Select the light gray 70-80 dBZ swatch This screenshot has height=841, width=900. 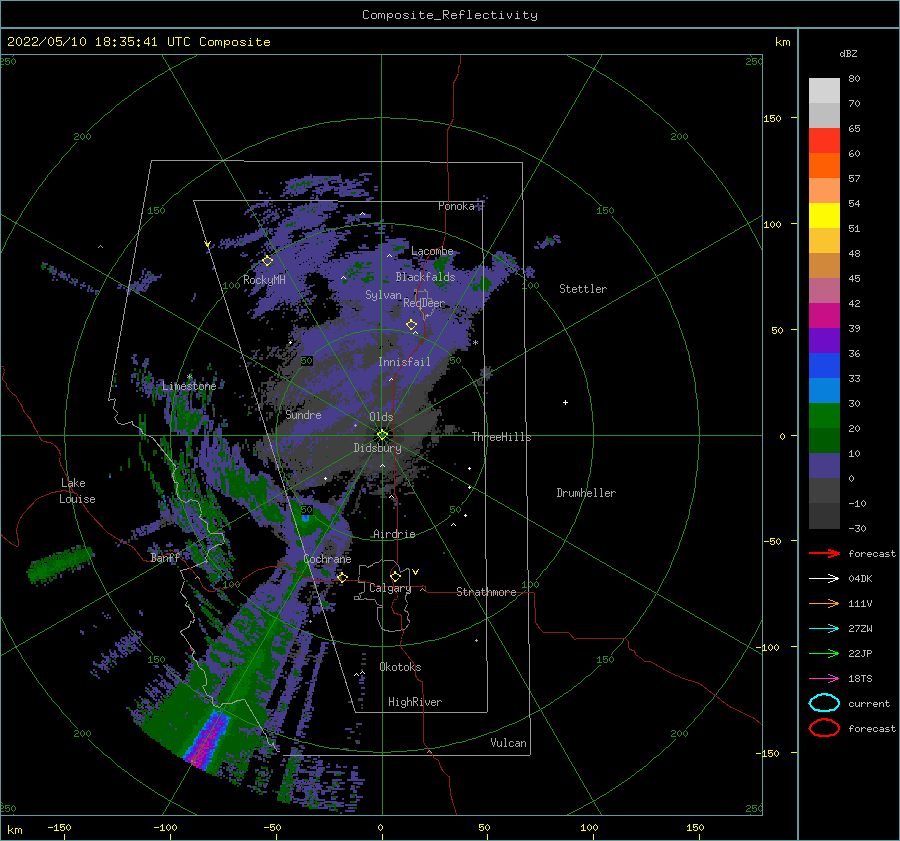pos(824,91)
